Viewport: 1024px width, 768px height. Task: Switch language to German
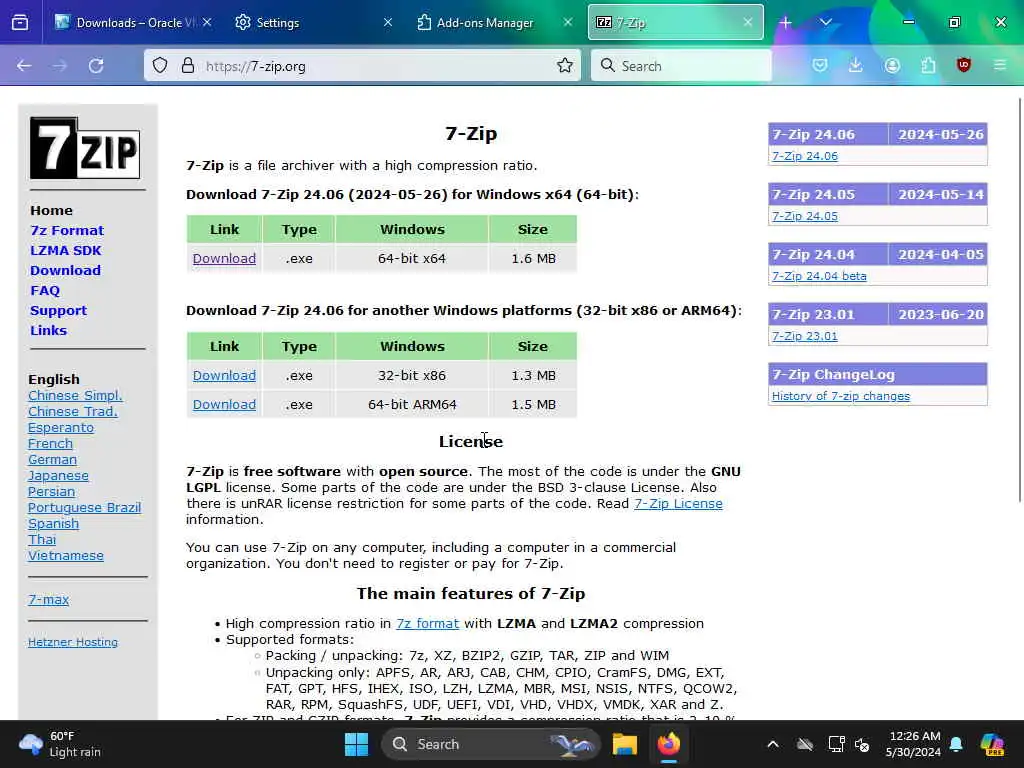[x=52, y=460]
